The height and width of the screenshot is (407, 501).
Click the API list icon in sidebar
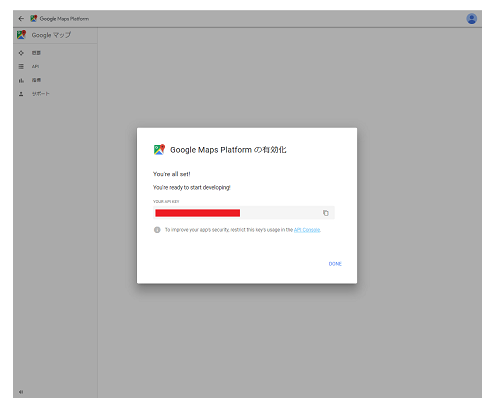click(21, 66)
